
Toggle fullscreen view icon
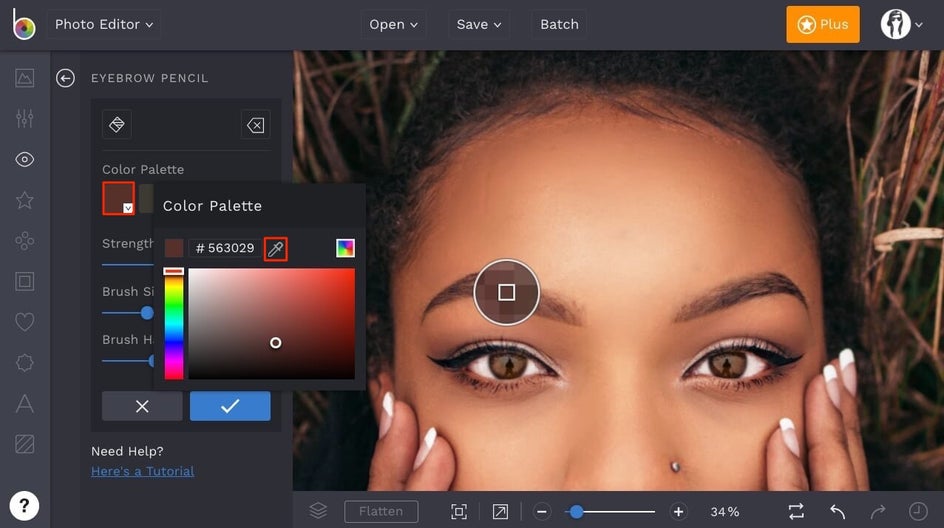(x=500, y=512)
